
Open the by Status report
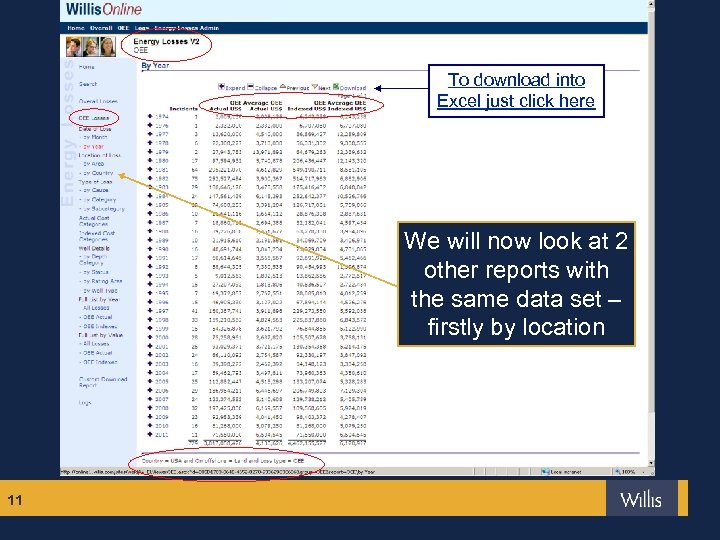[x=96, y=272]
